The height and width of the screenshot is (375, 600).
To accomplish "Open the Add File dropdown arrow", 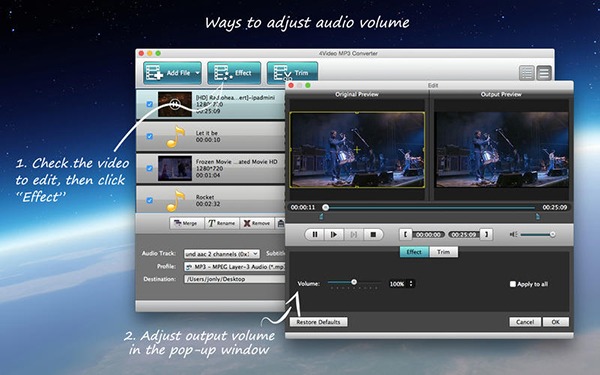I will pos(197,73).
